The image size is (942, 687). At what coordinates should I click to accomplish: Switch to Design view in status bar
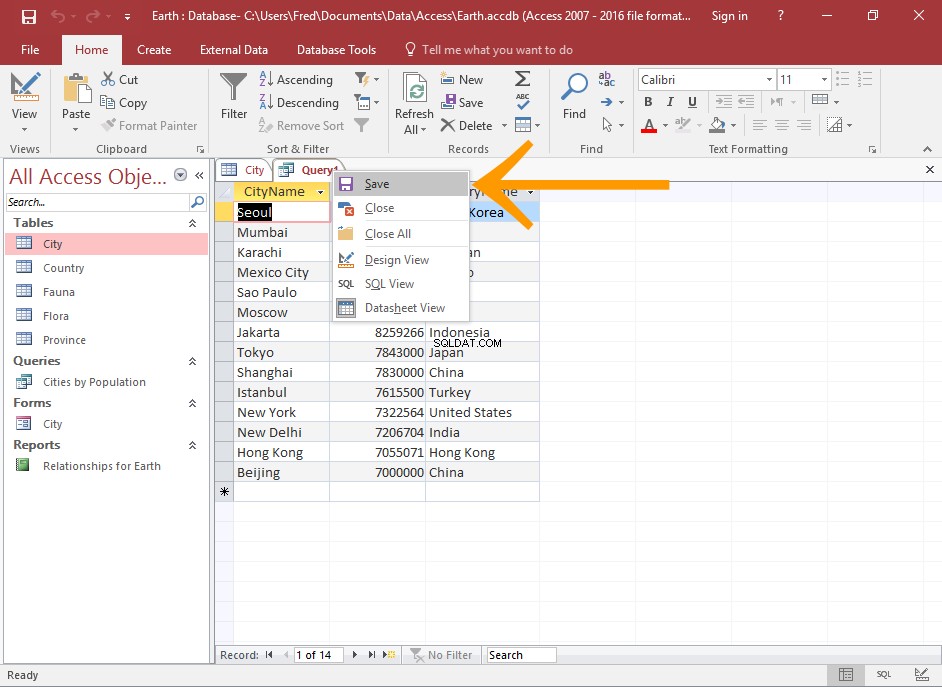pos(921,674)
